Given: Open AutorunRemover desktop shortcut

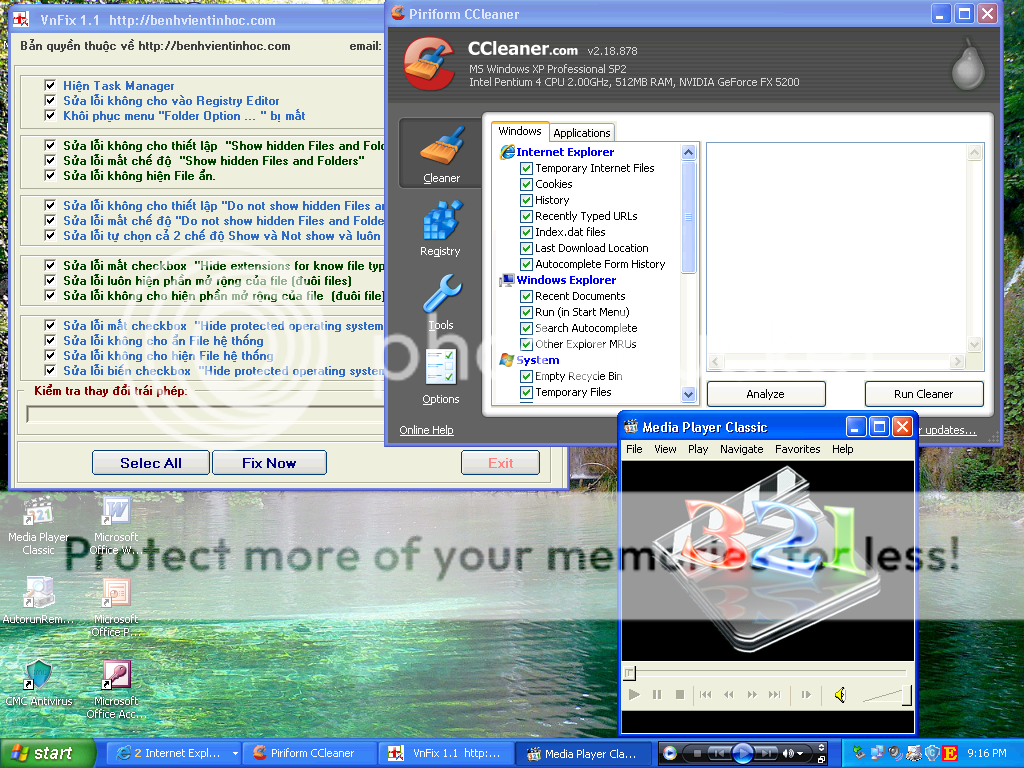Looking at the screenshot, I should coord(38,601).
